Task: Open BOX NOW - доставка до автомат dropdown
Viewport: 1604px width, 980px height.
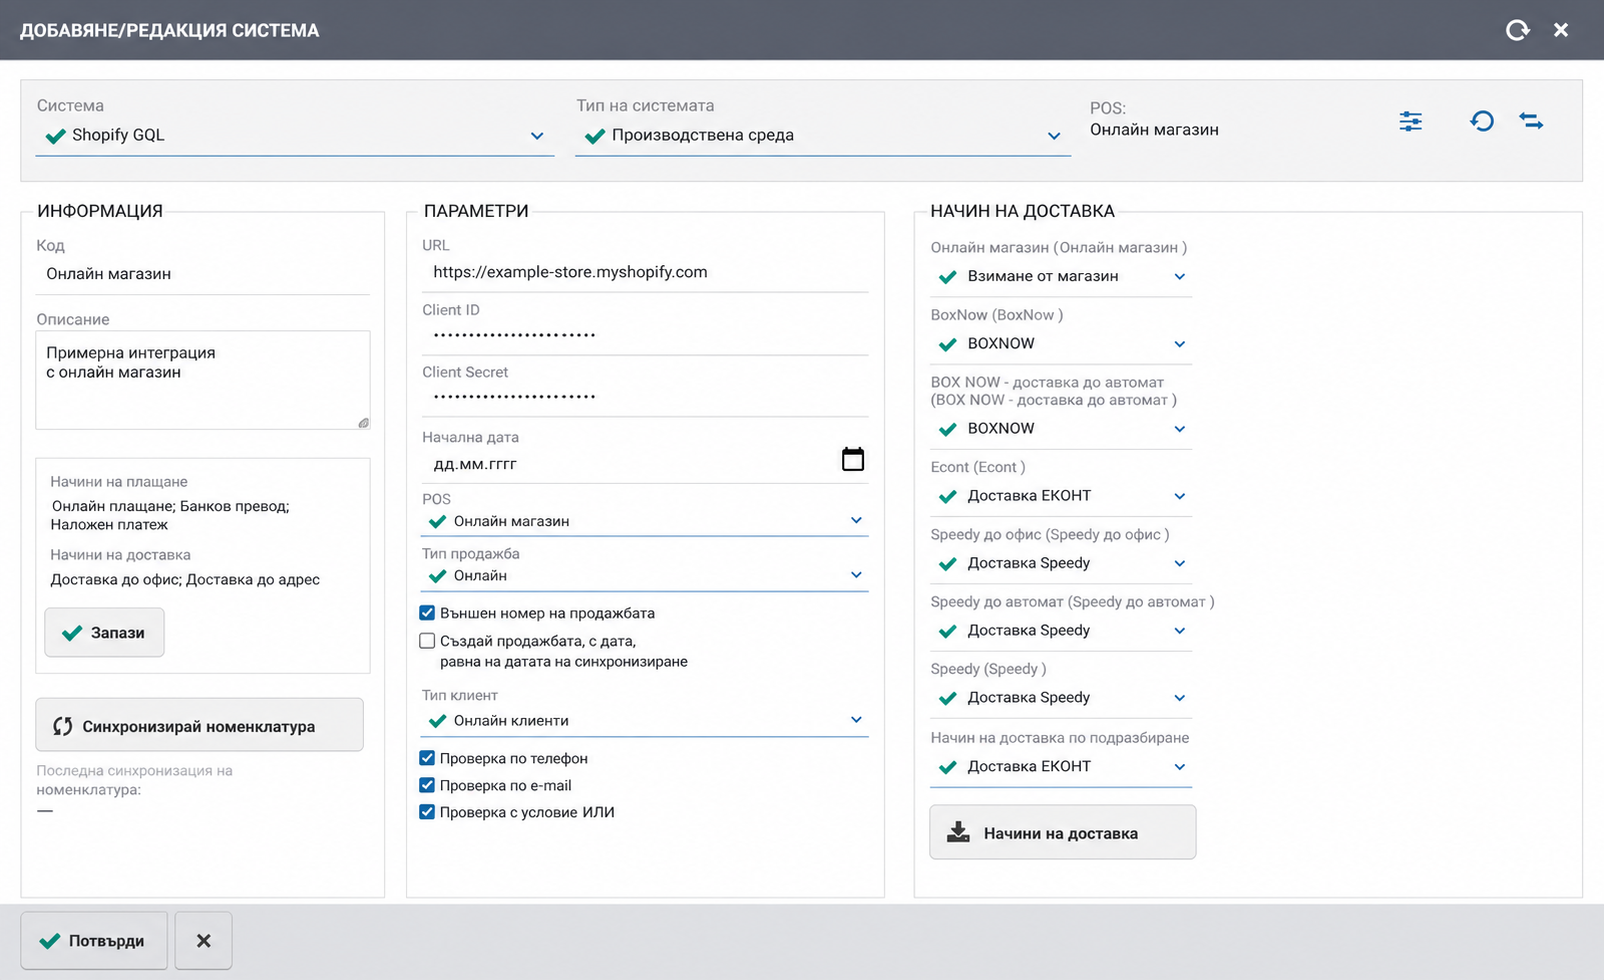Action: tap(1061, 429)
